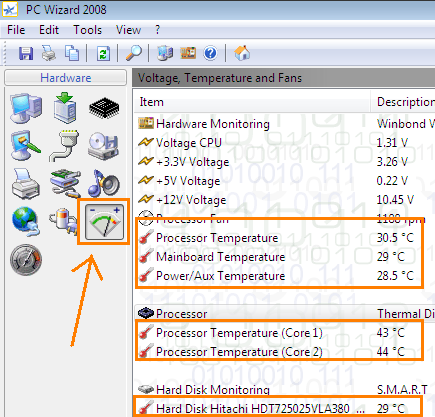Image resolution: width=435 pixels, height=417 pixels.
Task: Click the Hardware panel header button
Action: [66, 78]
